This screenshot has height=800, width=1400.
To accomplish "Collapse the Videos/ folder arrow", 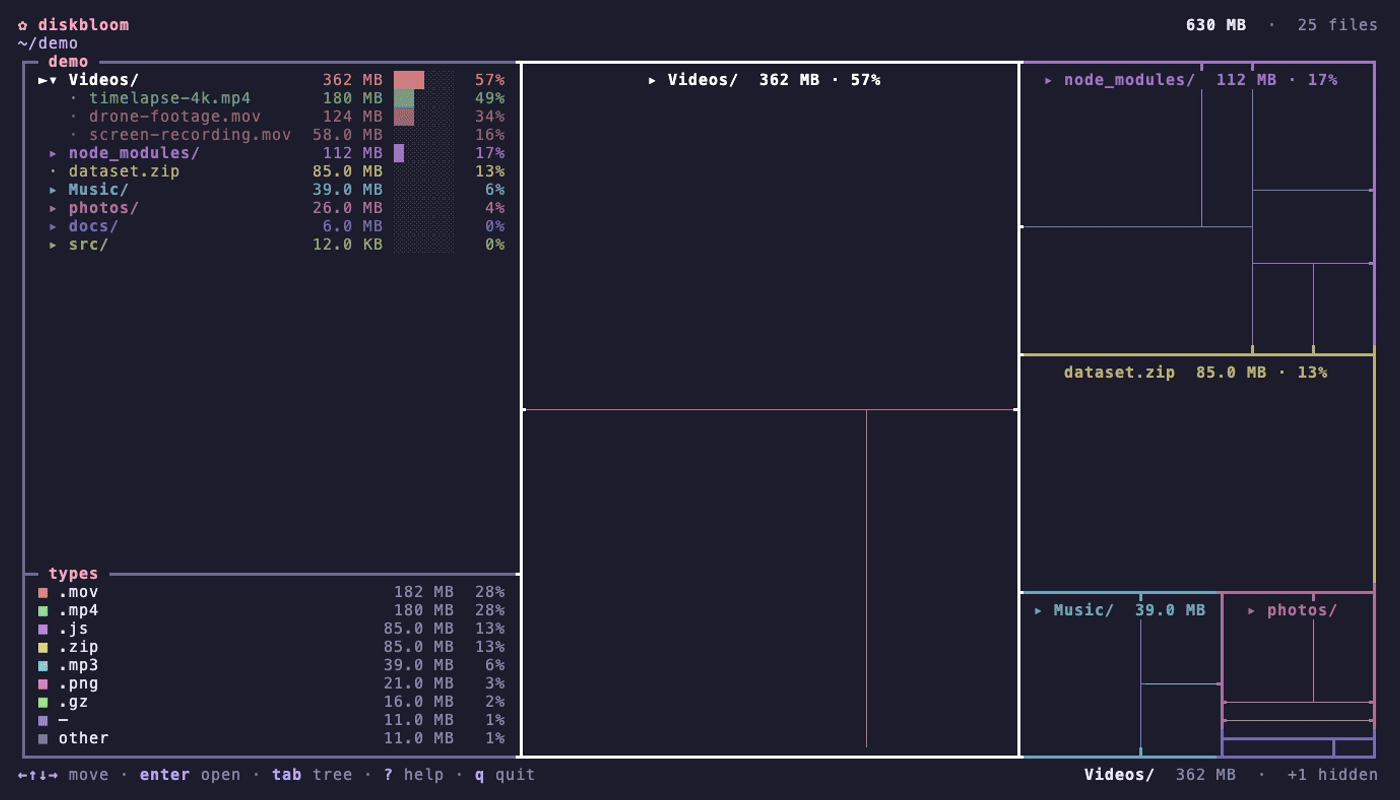I will [x=54, y=80].
